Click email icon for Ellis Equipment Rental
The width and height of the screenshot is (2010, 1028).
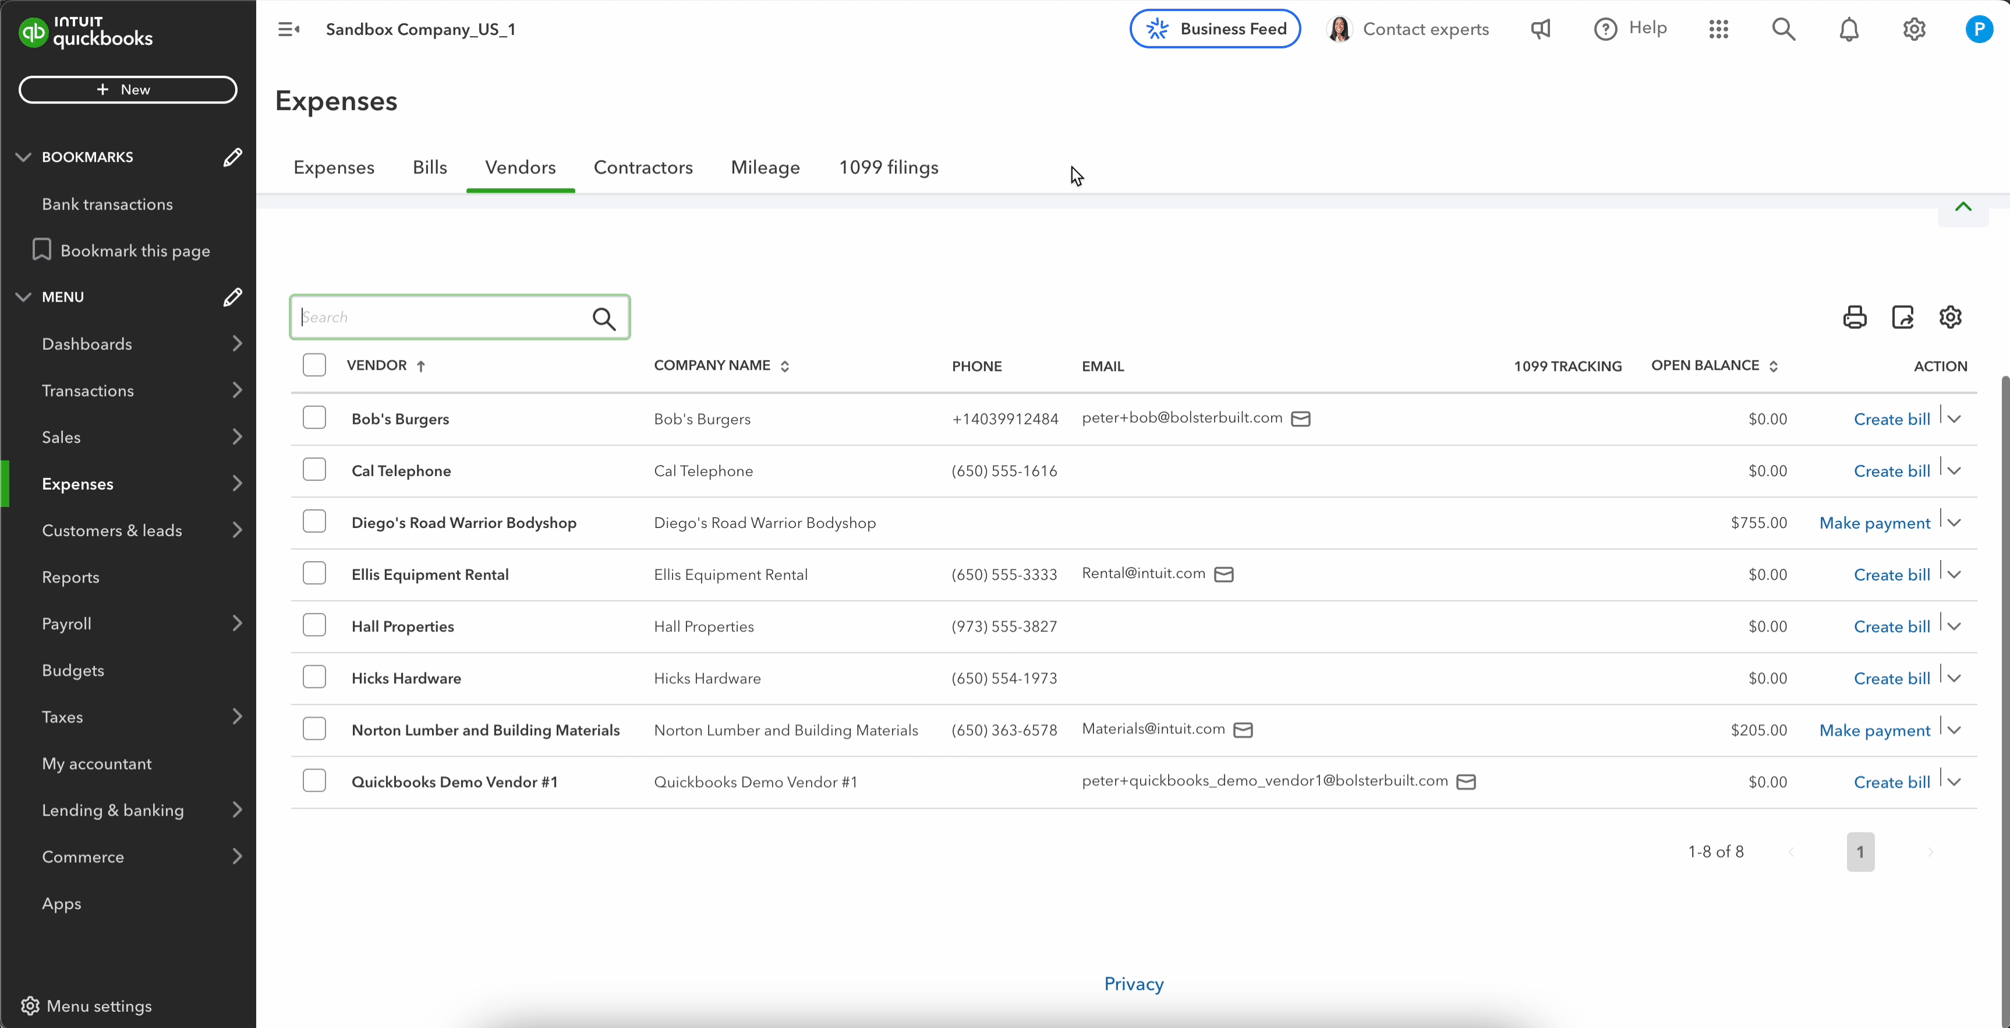(1224, 574)
